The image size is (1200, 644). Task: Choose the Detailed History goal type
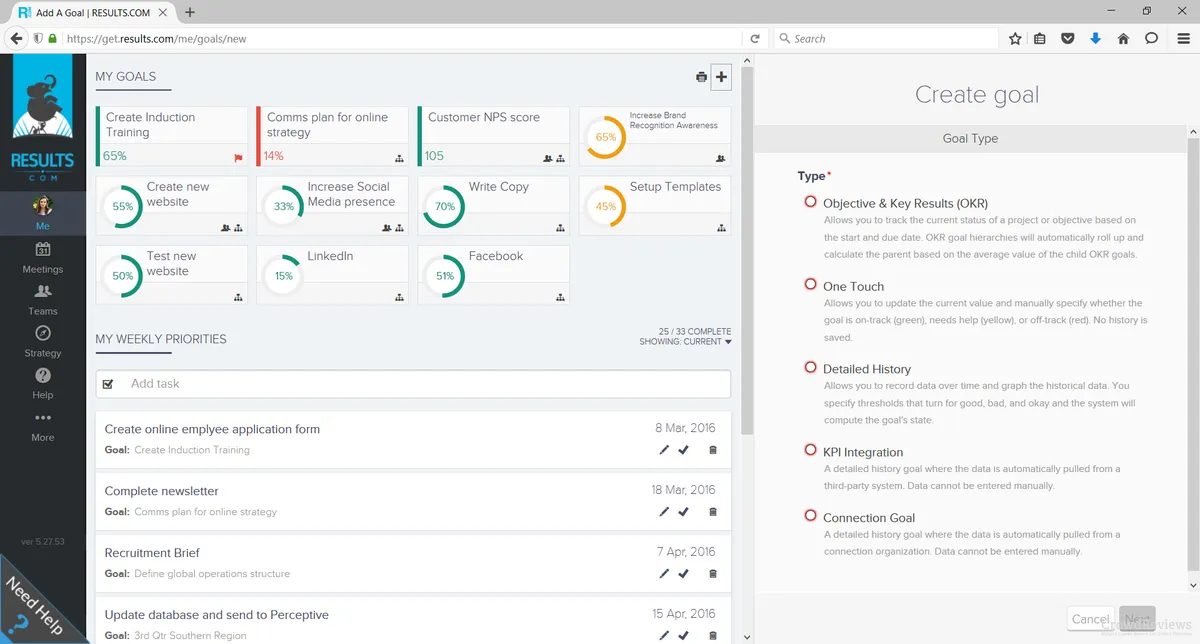[x=811, y=368]
